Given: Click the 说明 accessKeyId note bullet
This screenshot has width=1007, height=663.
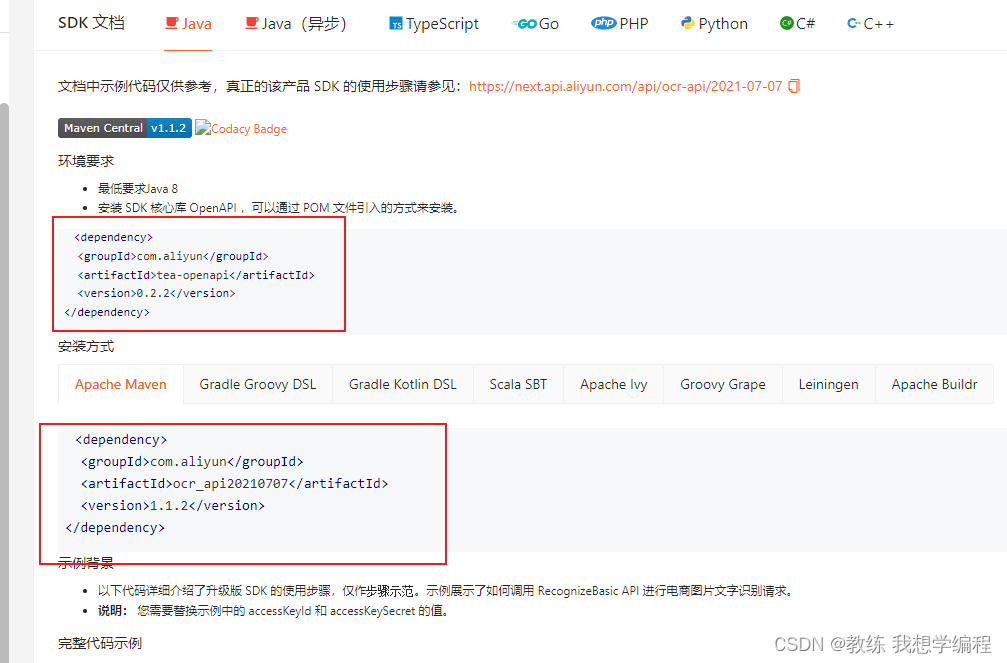Looking at the screenshot, I should (x=274, y=611).
